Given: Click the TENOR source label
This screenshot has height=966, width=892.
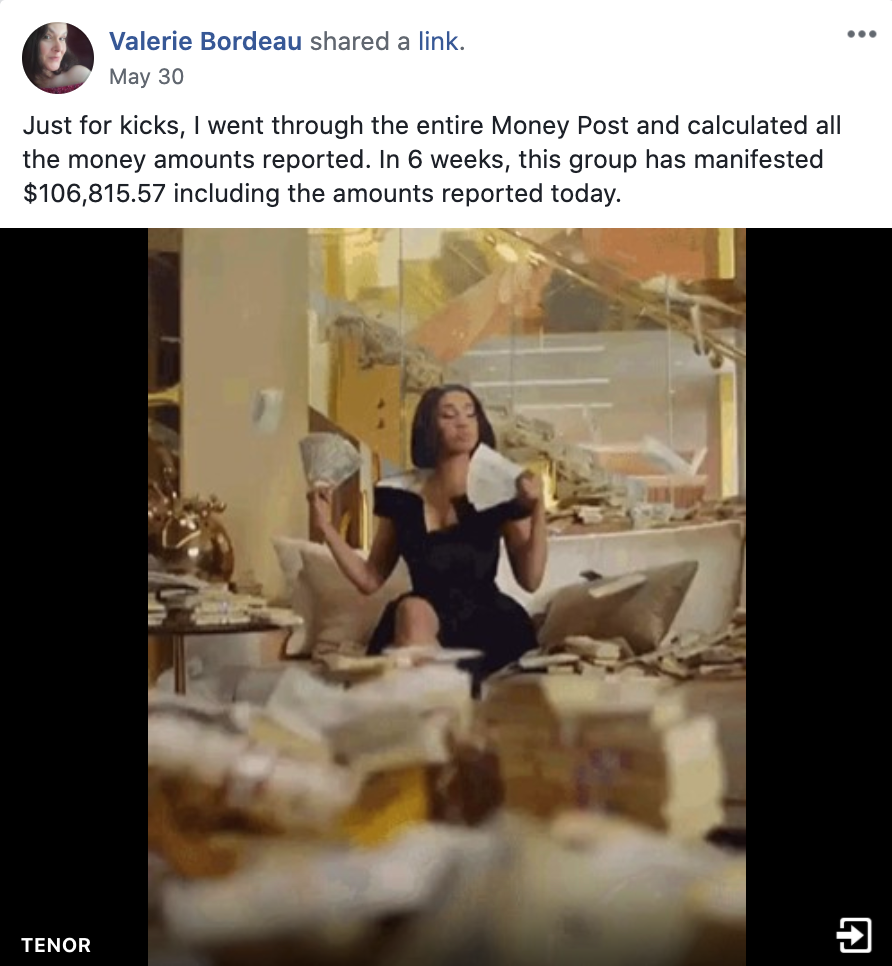Looking at the screenshot, I should (x=56, y=945).
